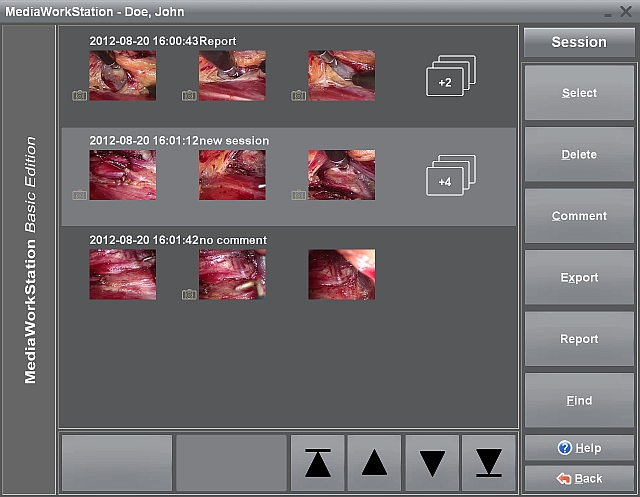Select third thumbnail in Report session
Screen dimensions: 640x497
coord(342,75)
